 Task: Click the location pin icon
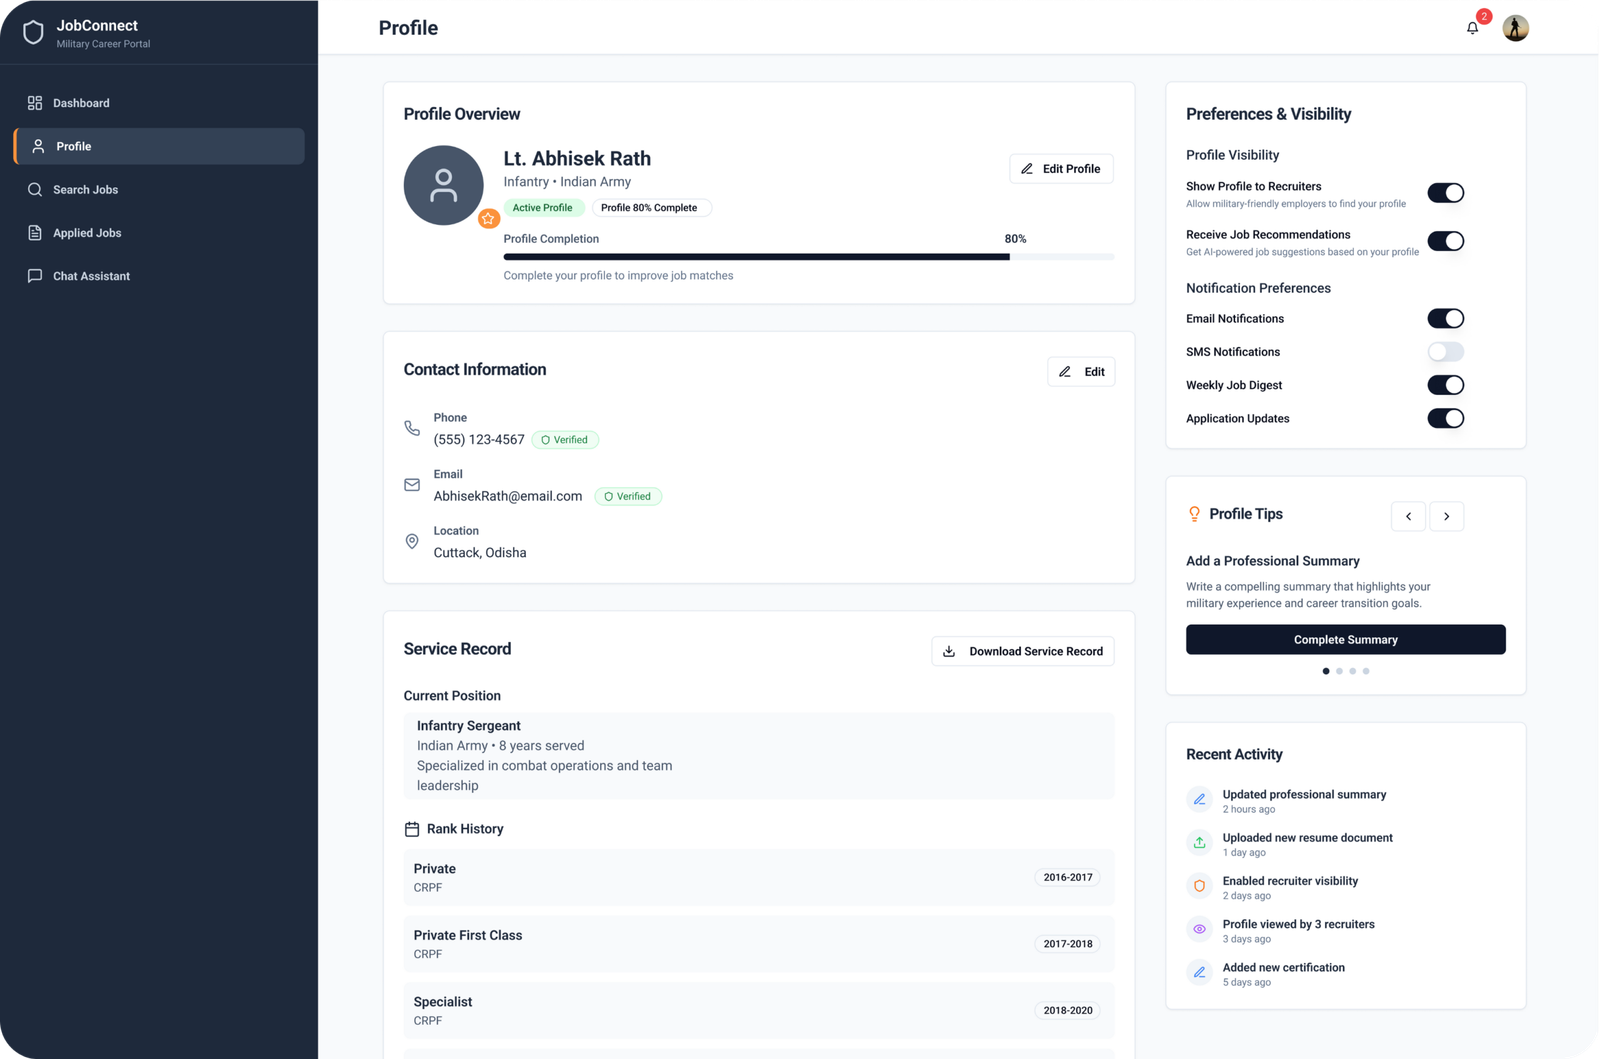[412, 541]
